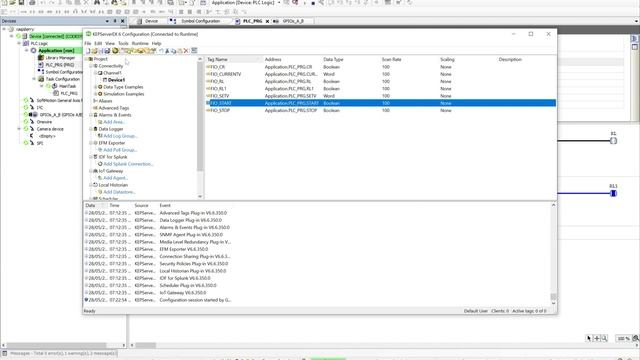Click the Add Agent... link
640x360 pixels.
(x=116, y=178)
